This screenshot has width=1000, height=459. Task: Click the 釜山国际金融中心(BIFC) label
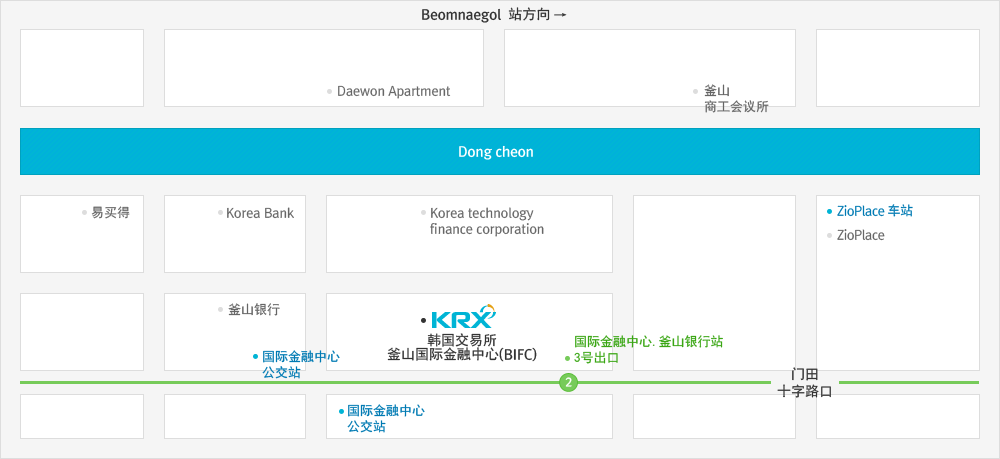click(x=462, y=354)
